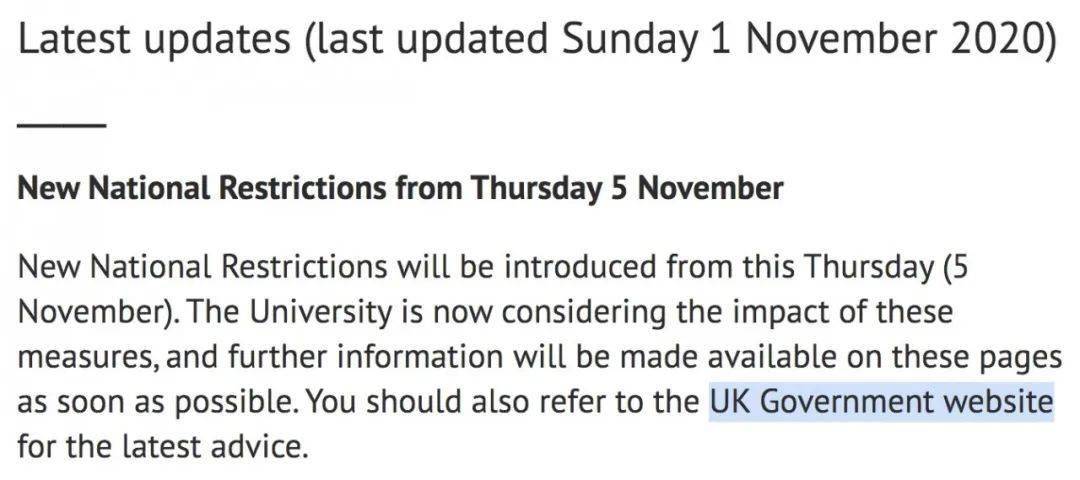Click the word 'November).' starting second paragraph line
This screenshot has width=1080, height=480.
[96, 313]
